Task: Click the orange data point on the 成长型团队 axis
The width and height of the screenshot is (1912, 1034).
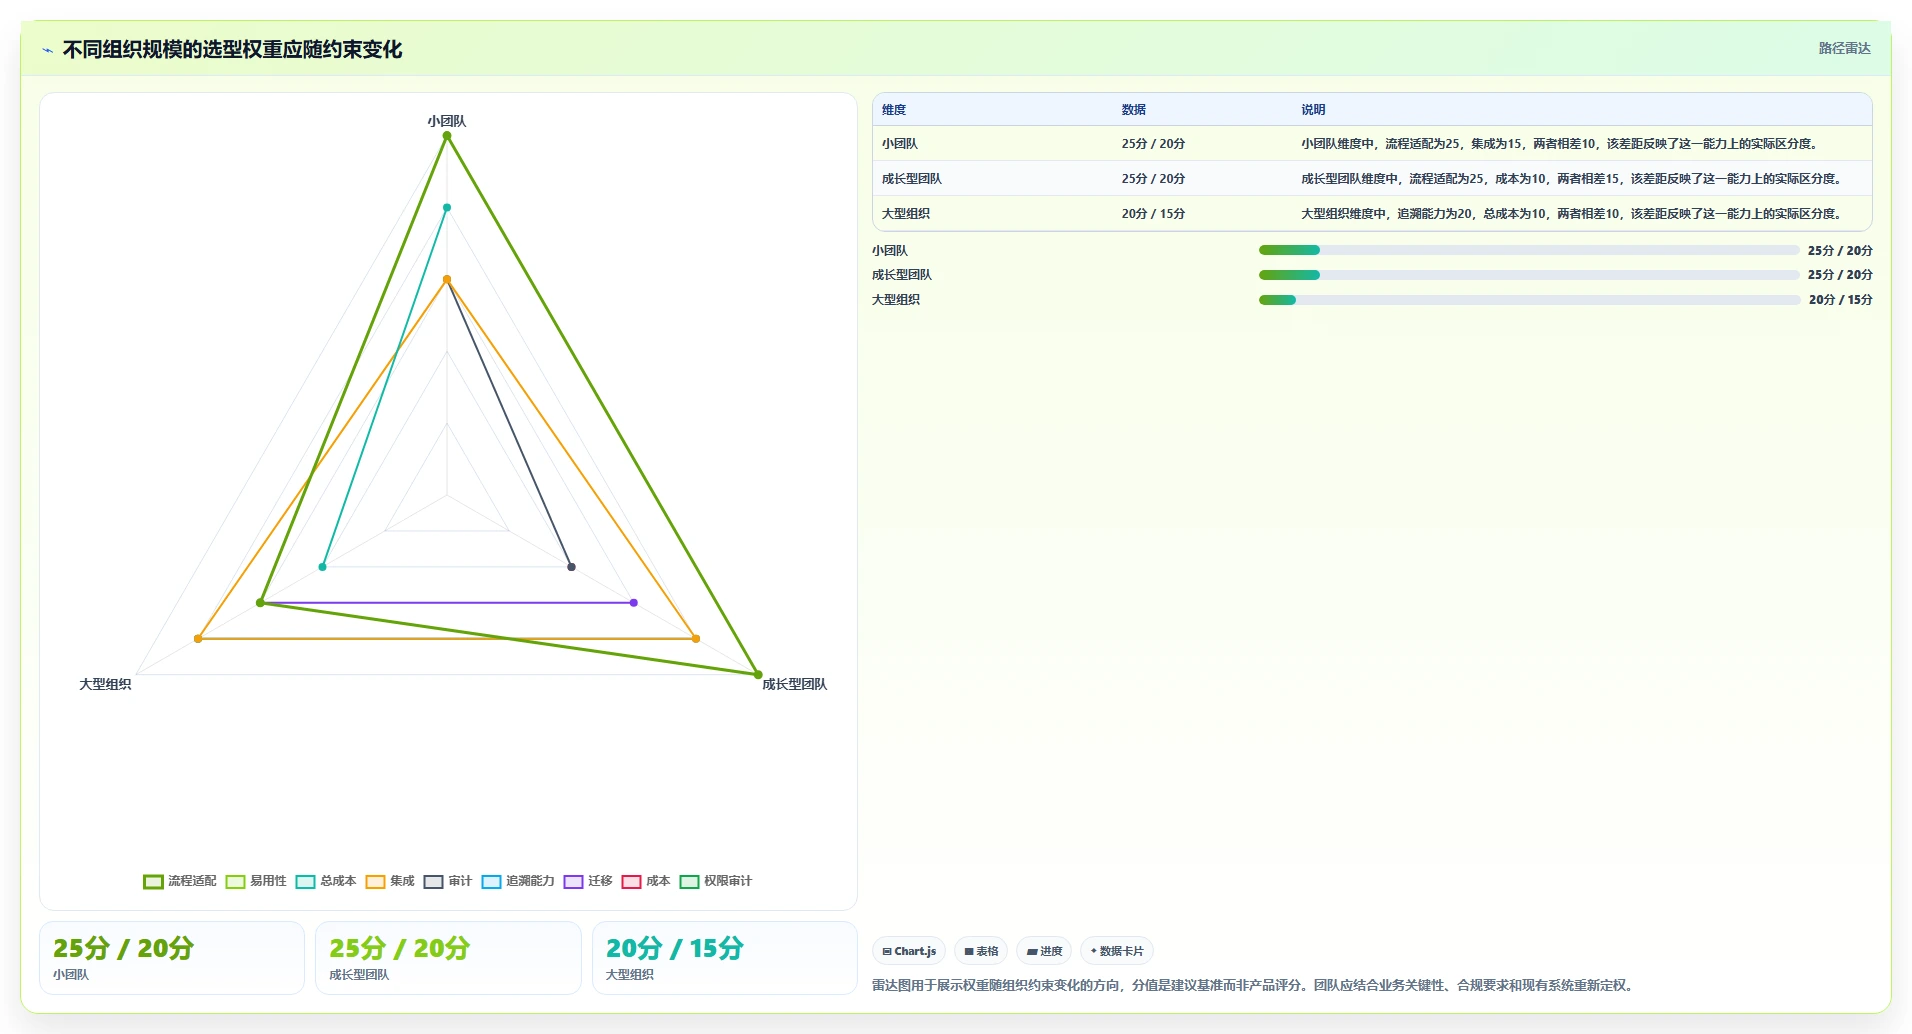Action: click(x=696, y=639)
